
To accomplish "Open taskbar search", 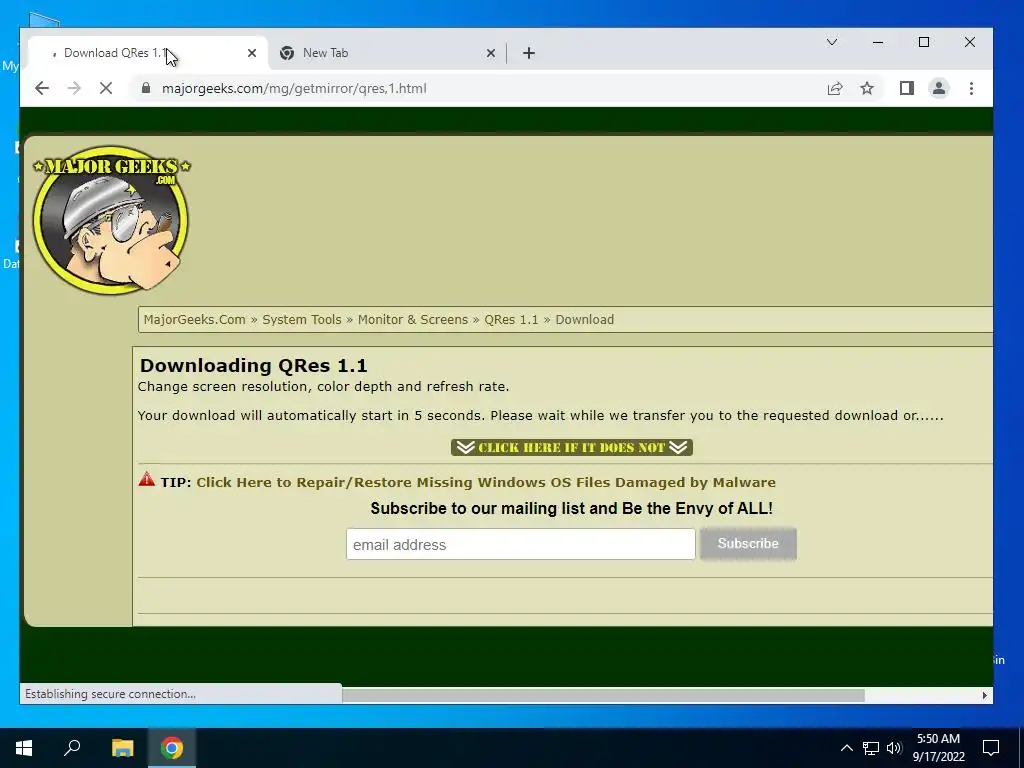I will 72,748.
